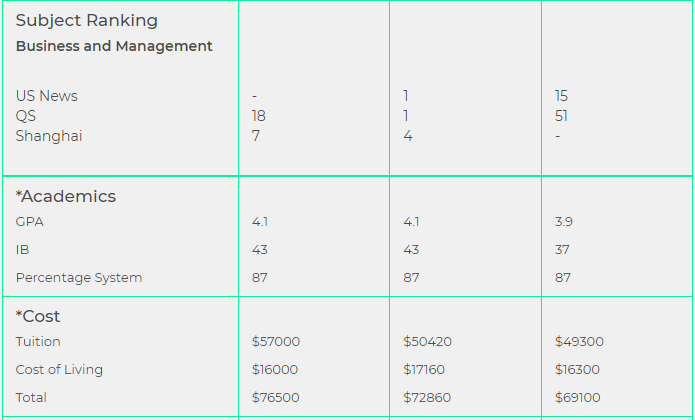Click the IB score 37

pos(562,249)
